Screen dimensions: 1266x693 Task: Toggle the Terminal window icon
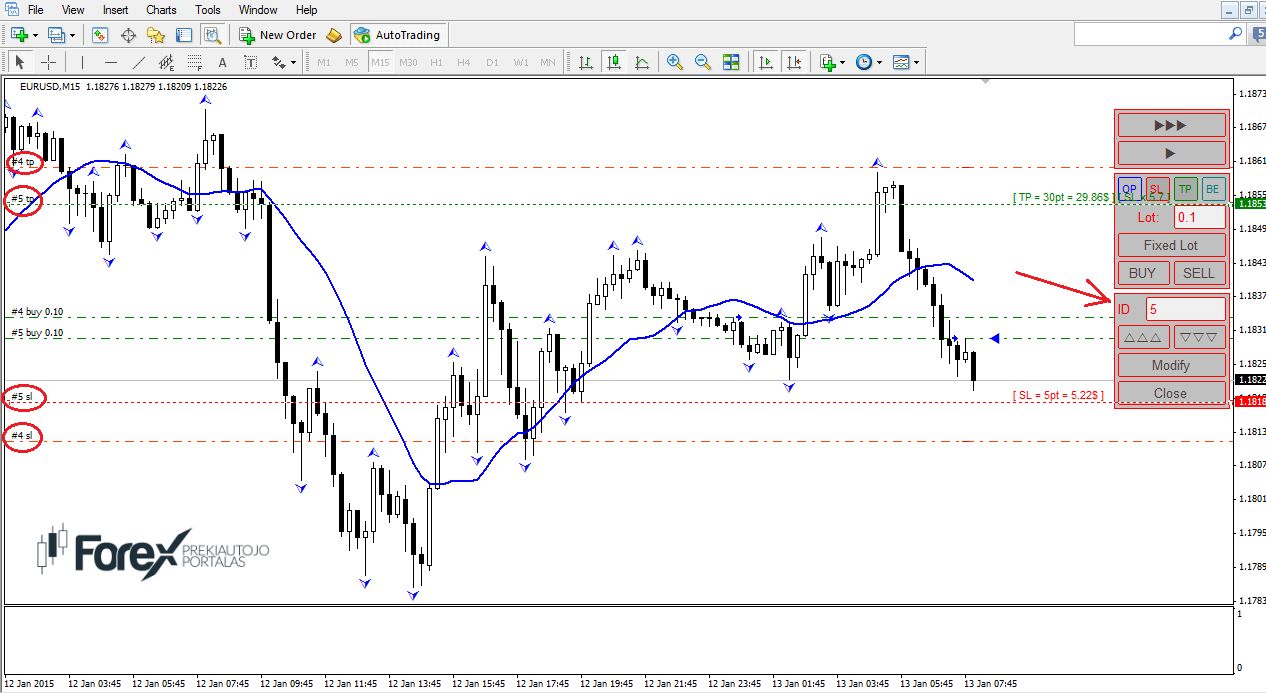(184, 35)
